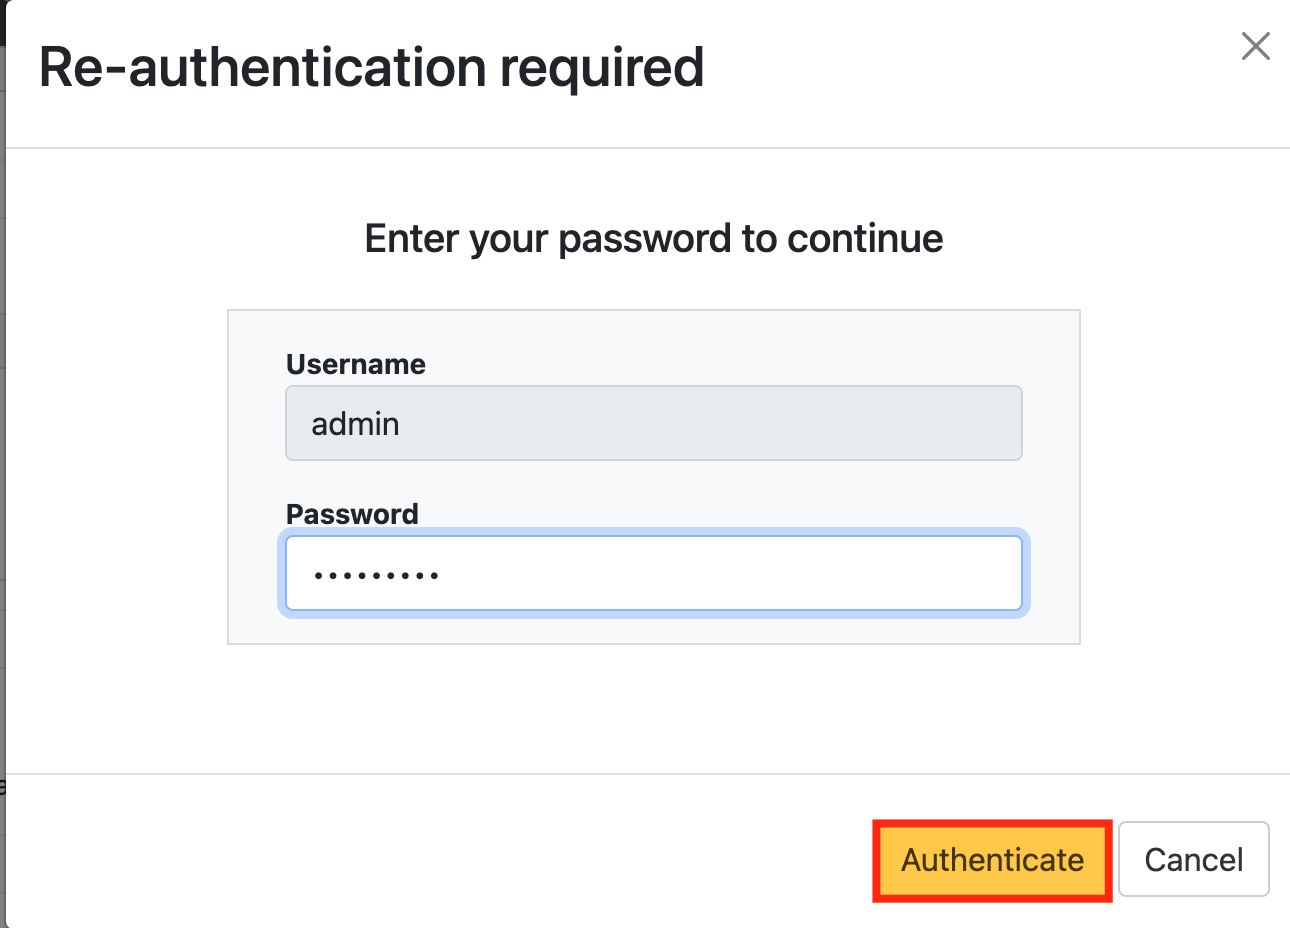Click the Password label

pyautogui.click(x=352, y=514)
